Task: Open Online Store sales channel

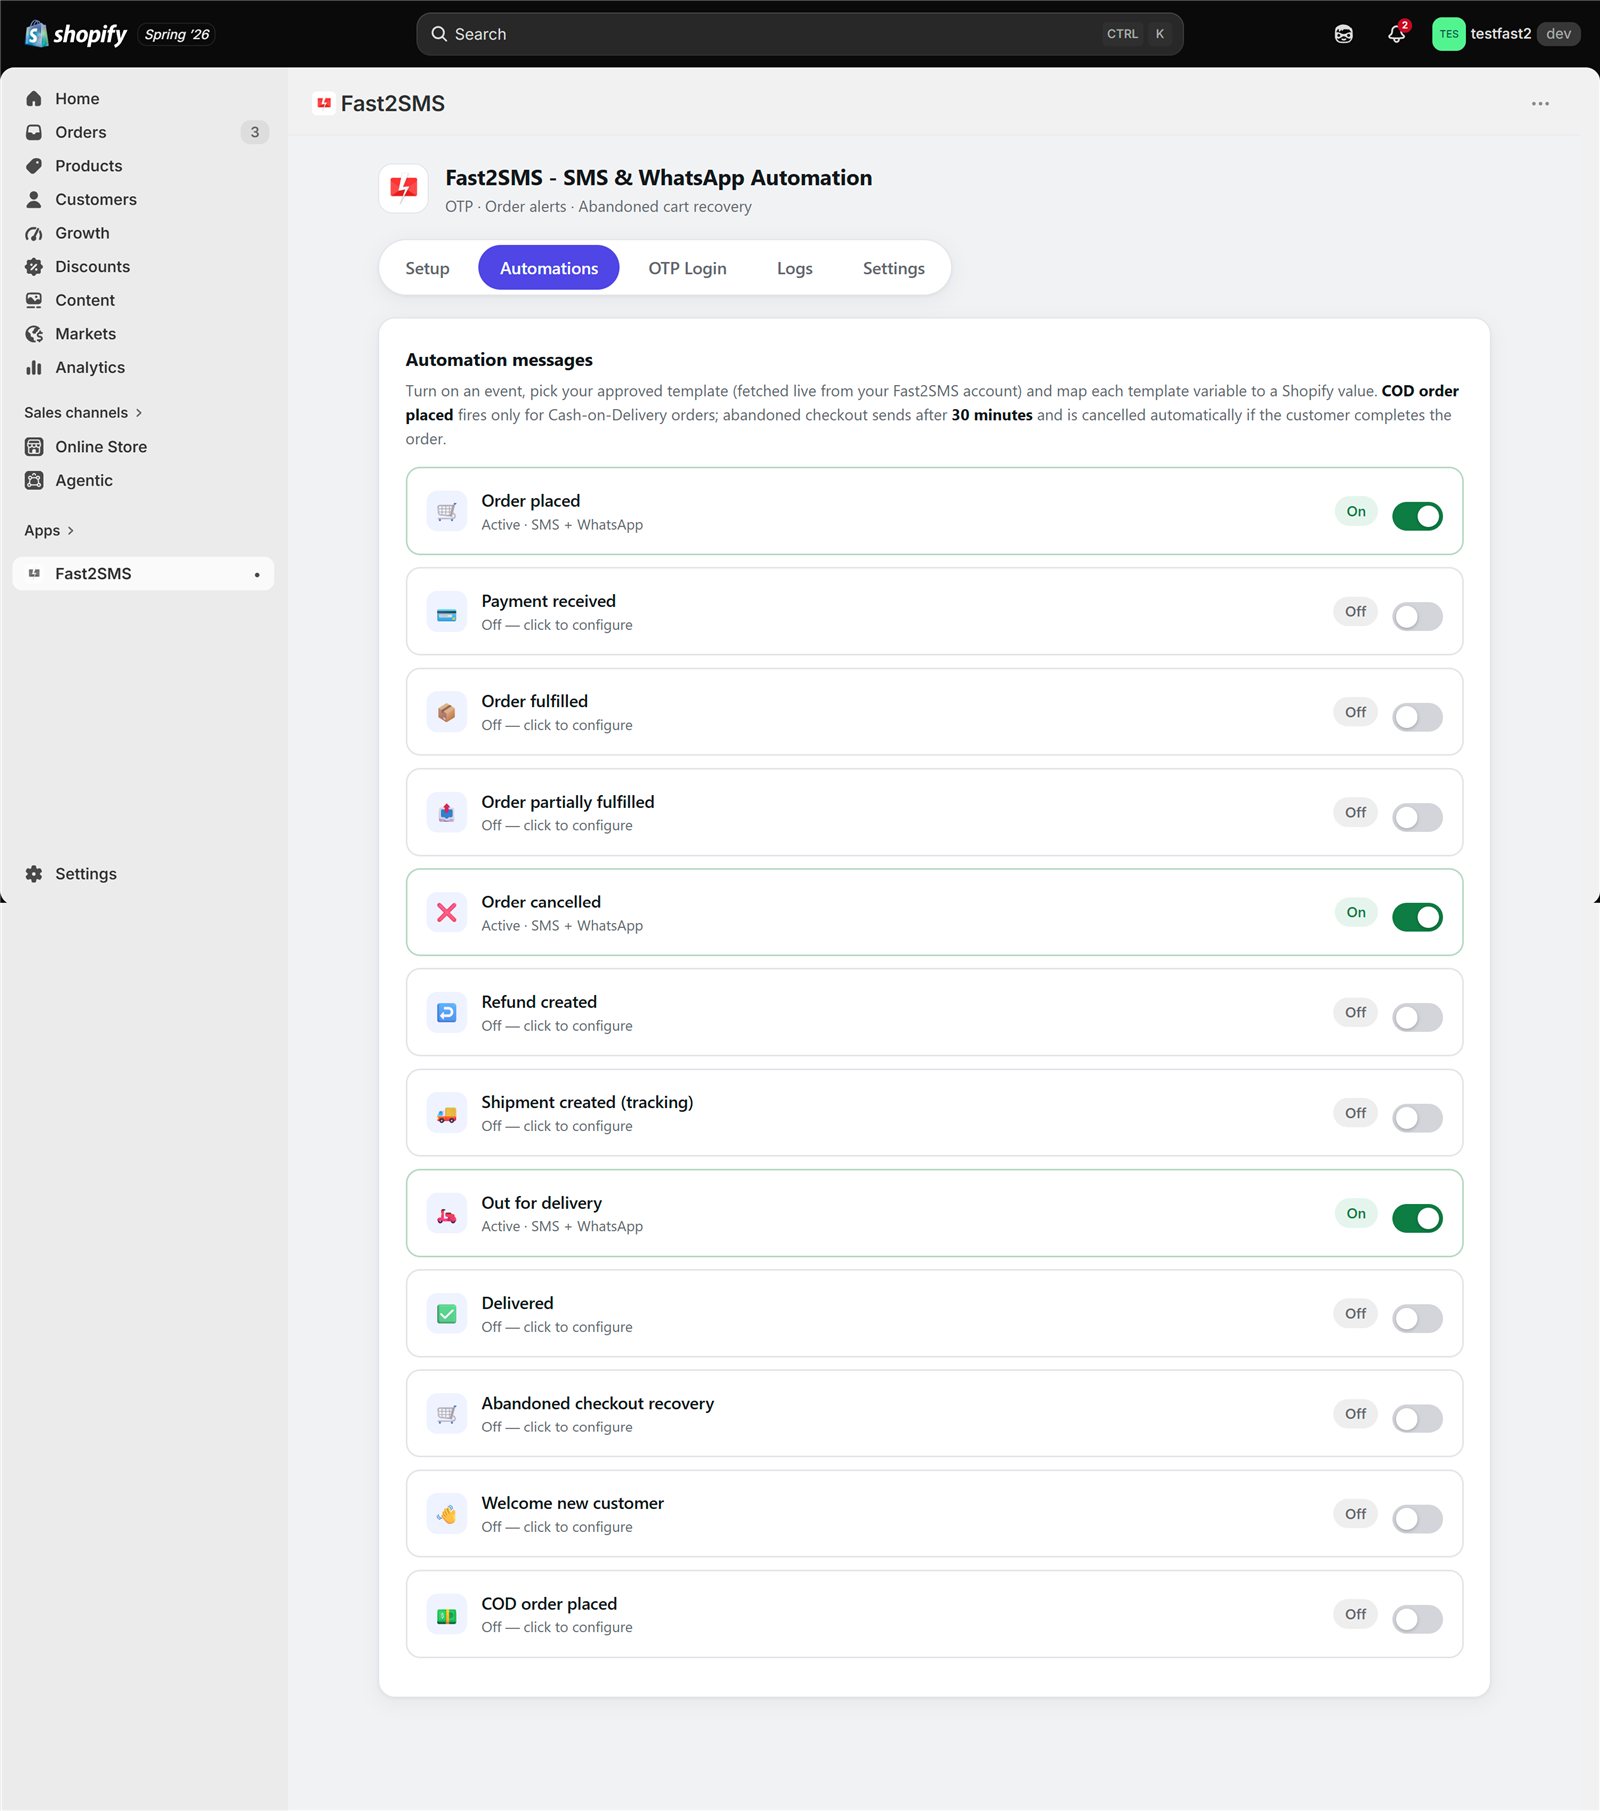Action: (143, 447)
